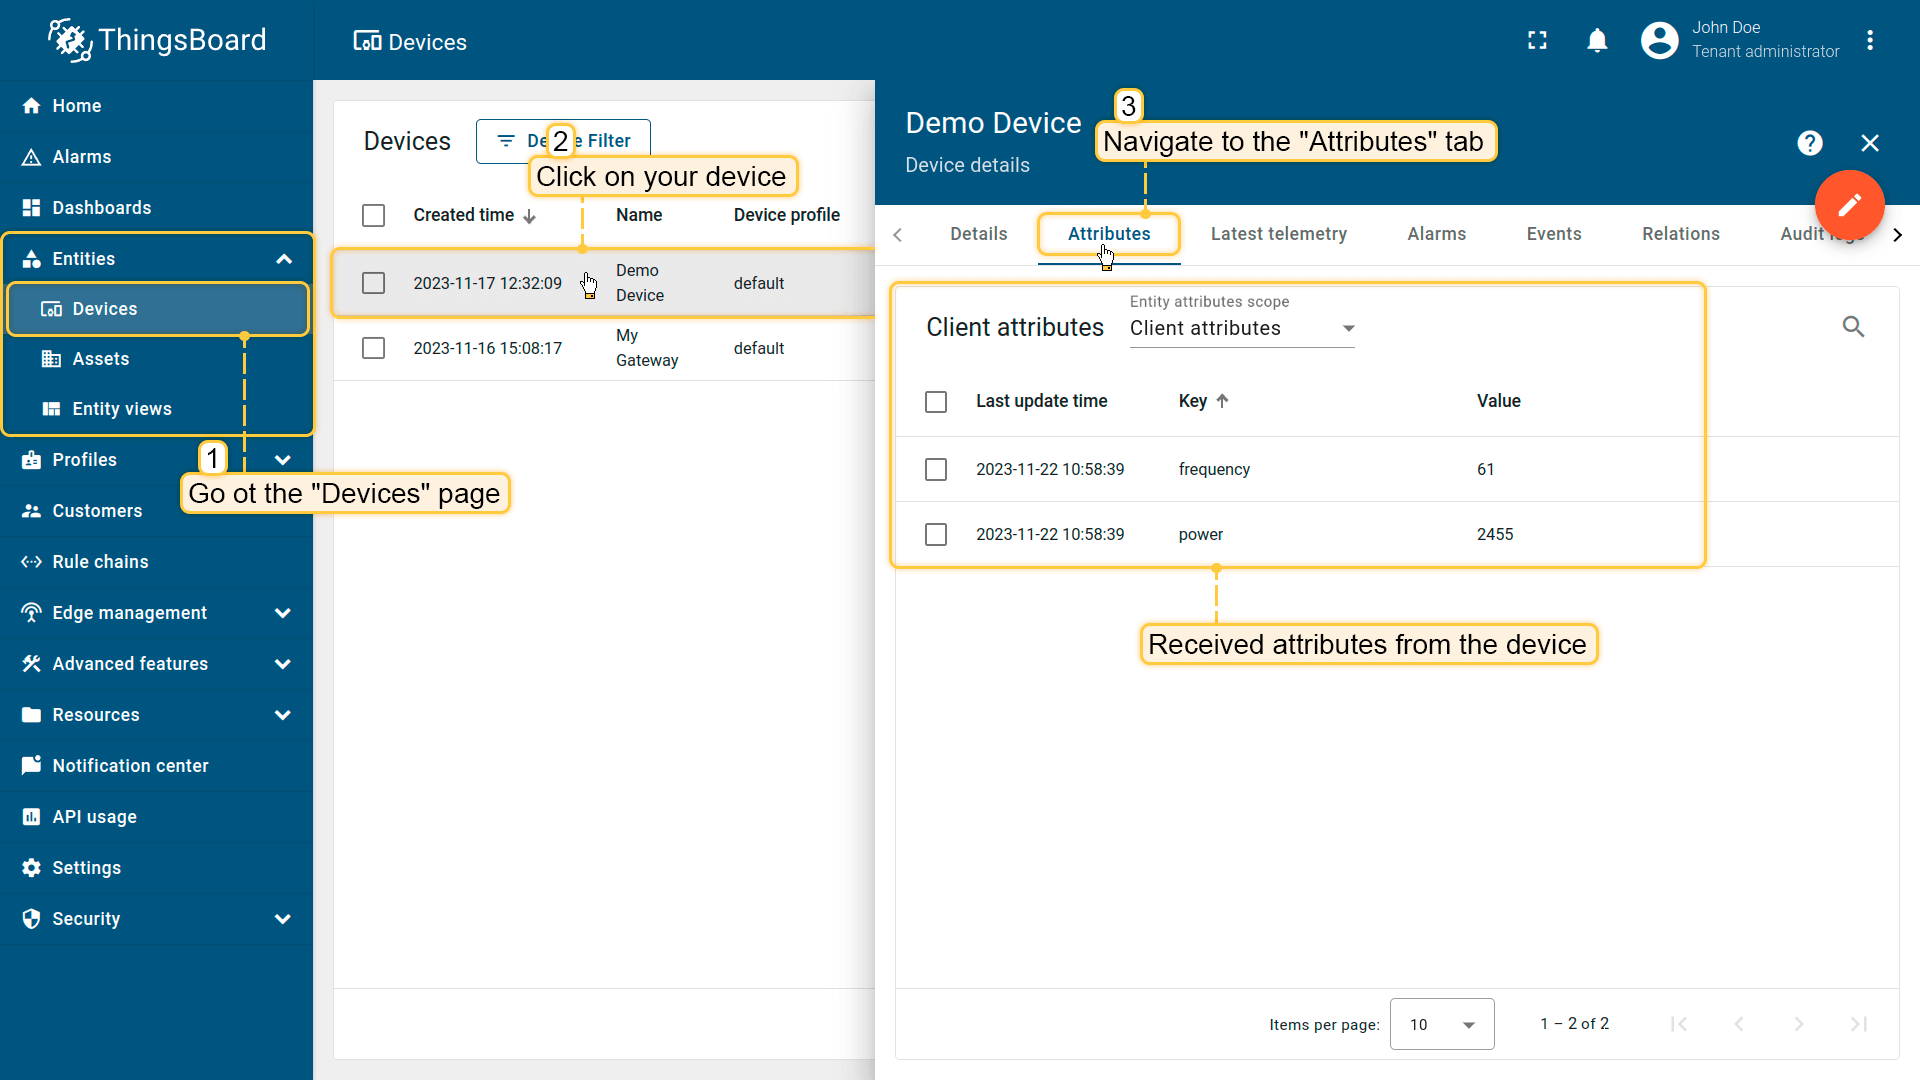Open notifications bell
This screenshot has width=1920, height=1080.
1597,40
